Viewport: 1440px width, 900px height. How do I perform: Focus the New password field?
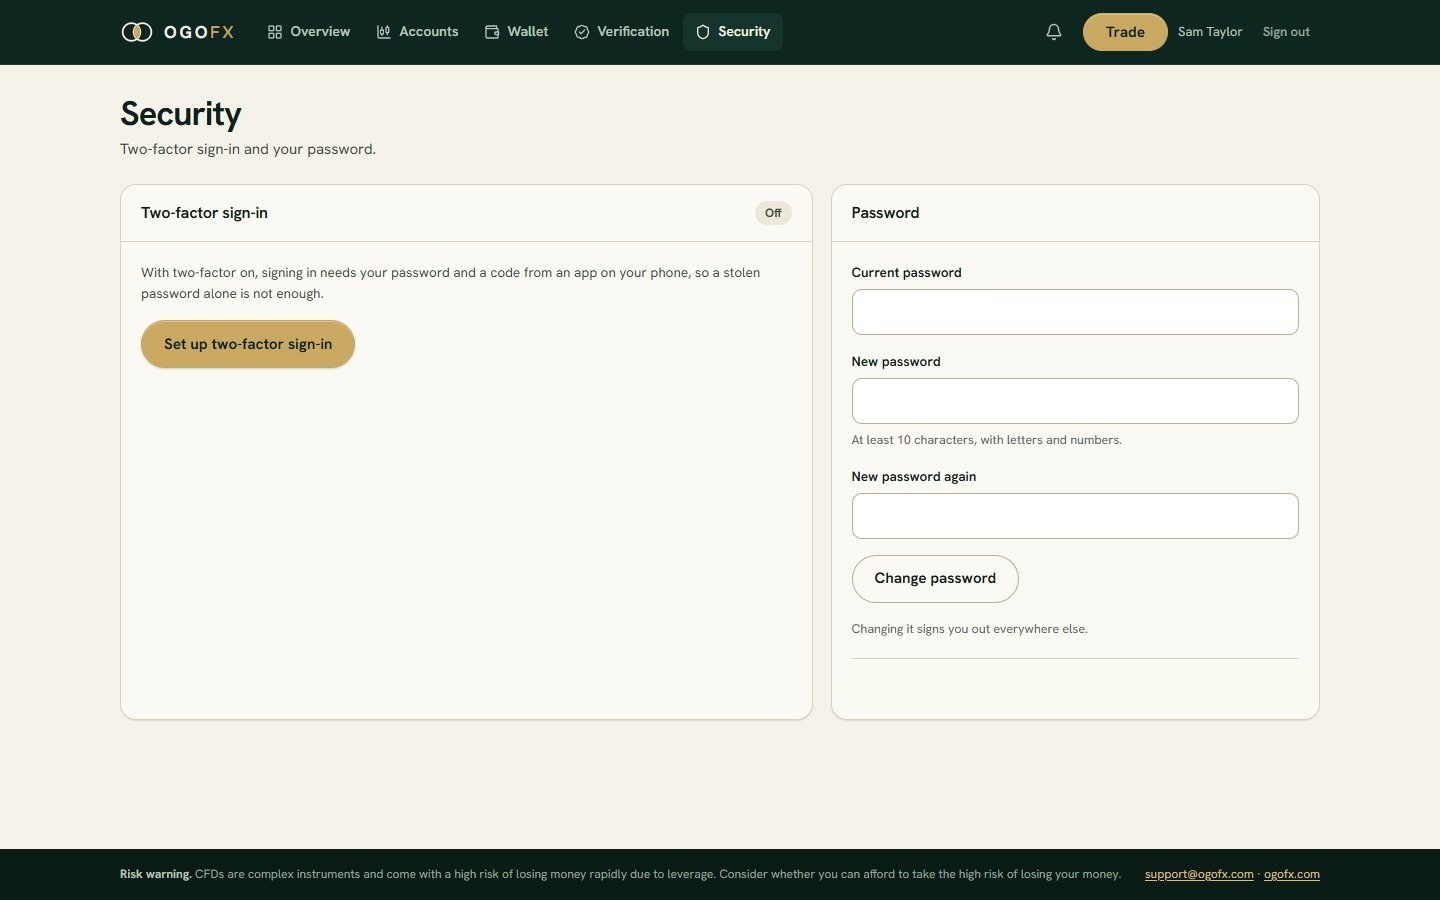(1075, 401)
